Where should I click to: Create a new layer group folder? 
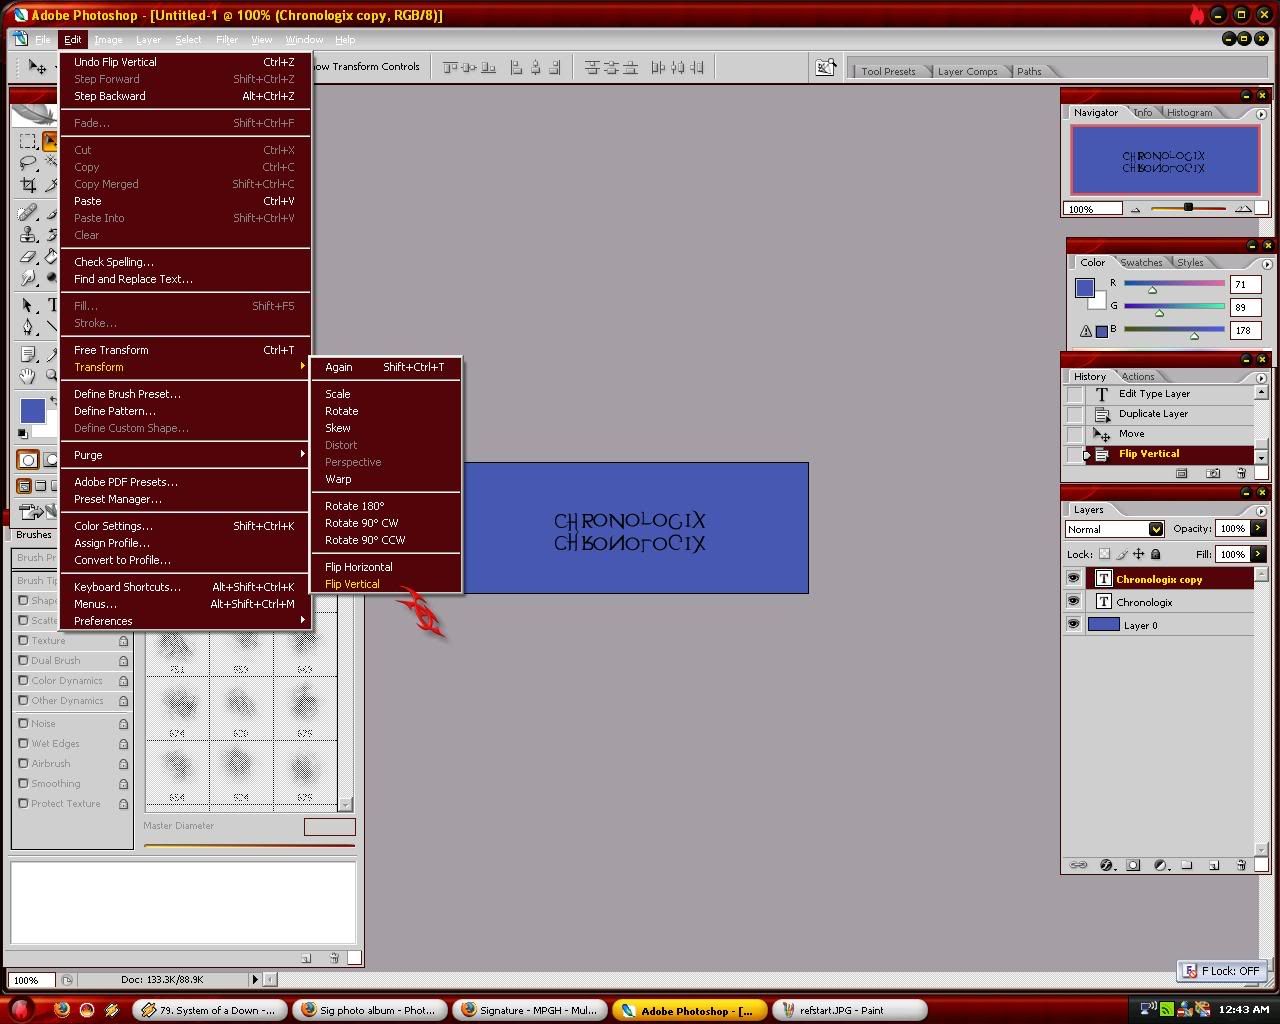pos(1187,865)
